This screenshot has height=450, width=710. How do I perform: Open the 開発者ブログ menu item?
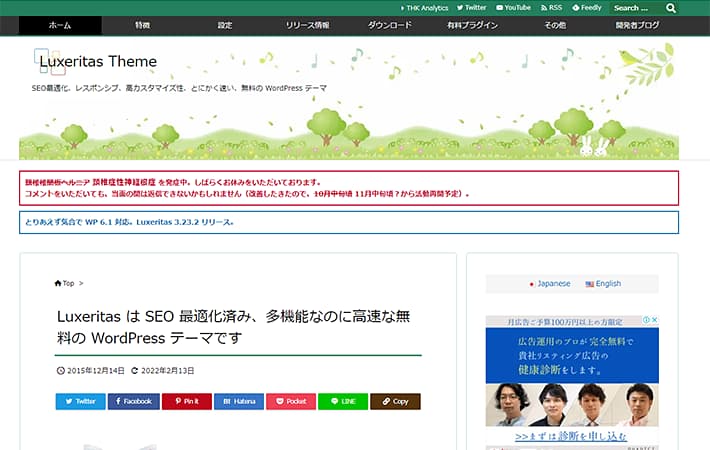[x=637, y=25]
